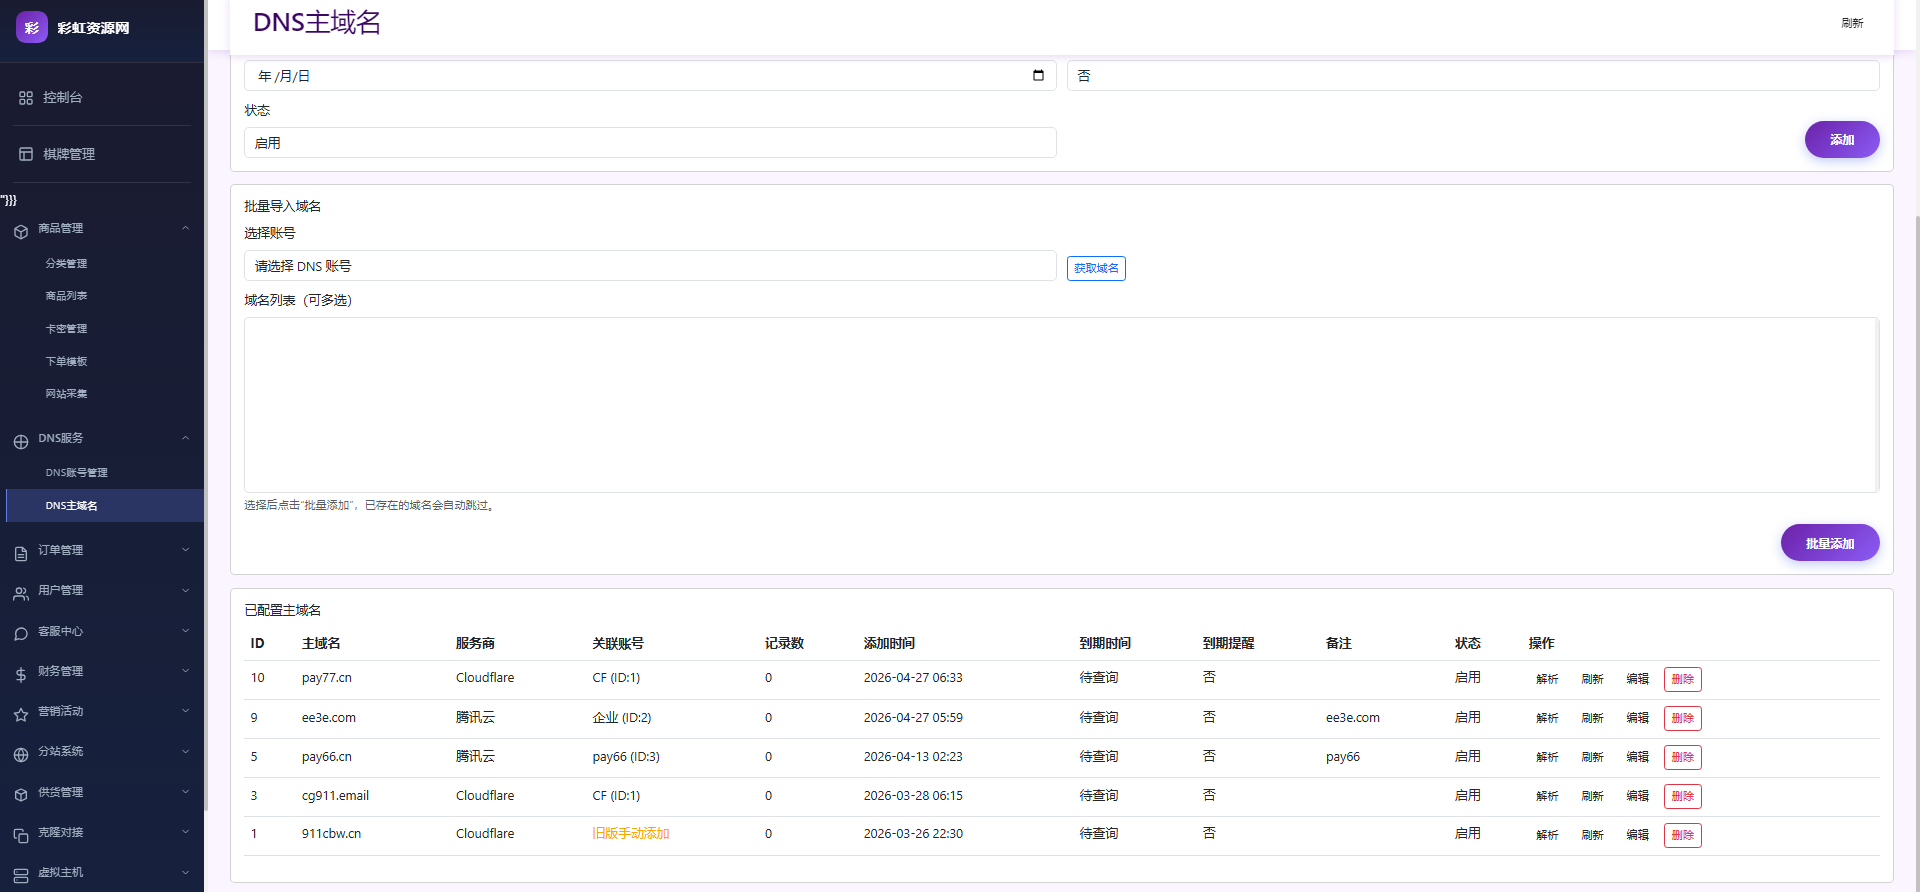Click 刷新 for pay77.cn row
The width and height of the screenshot is (1920, 892).
[x=1592, y=679]
